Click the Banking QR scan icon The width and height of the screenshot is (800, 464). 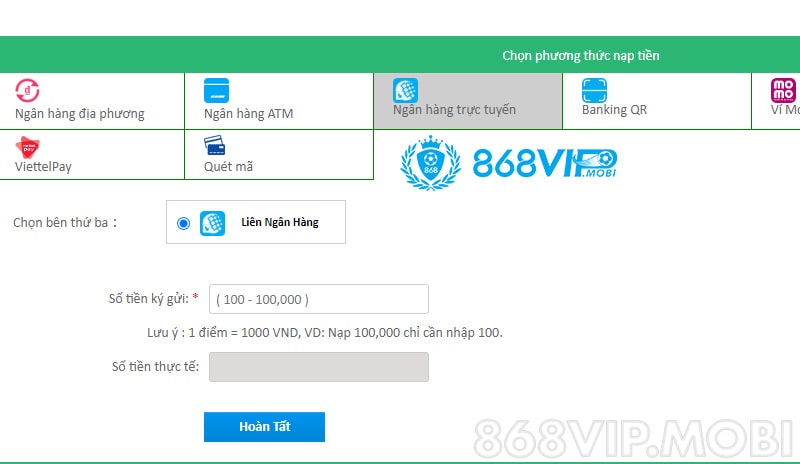pos(594,90)
